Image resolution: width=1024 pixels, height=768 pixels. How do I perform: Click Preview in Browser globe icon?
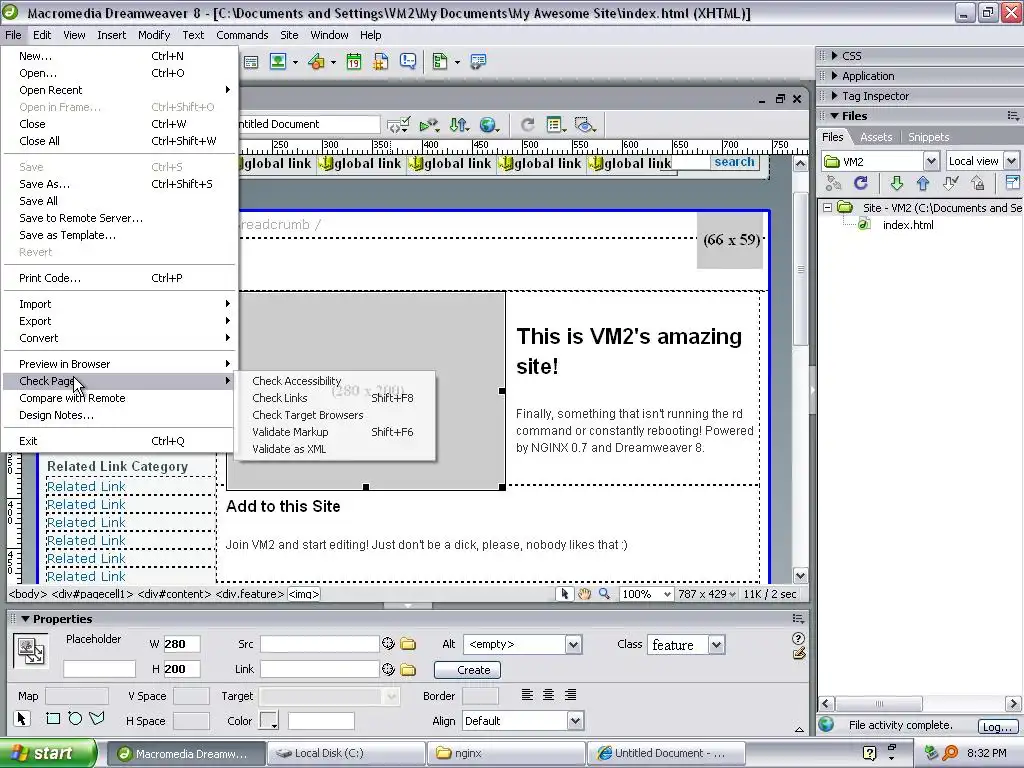pyautogui.click(x=488, y=125)
